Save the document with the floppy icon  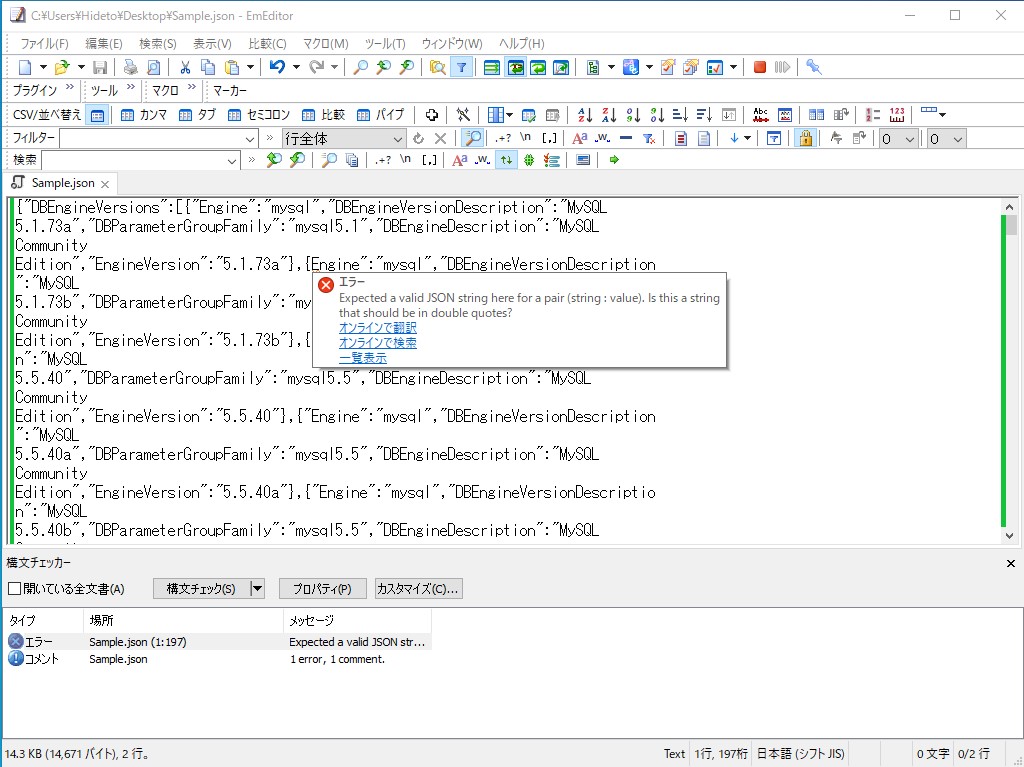100,67
